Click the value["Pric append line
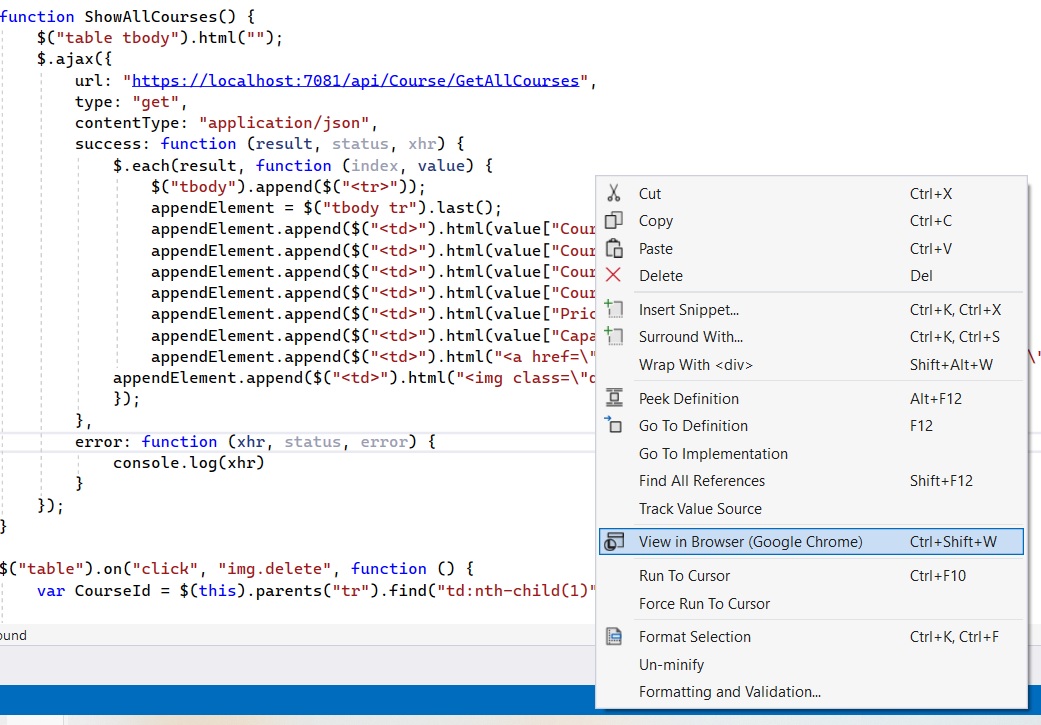 click(373, 314)
